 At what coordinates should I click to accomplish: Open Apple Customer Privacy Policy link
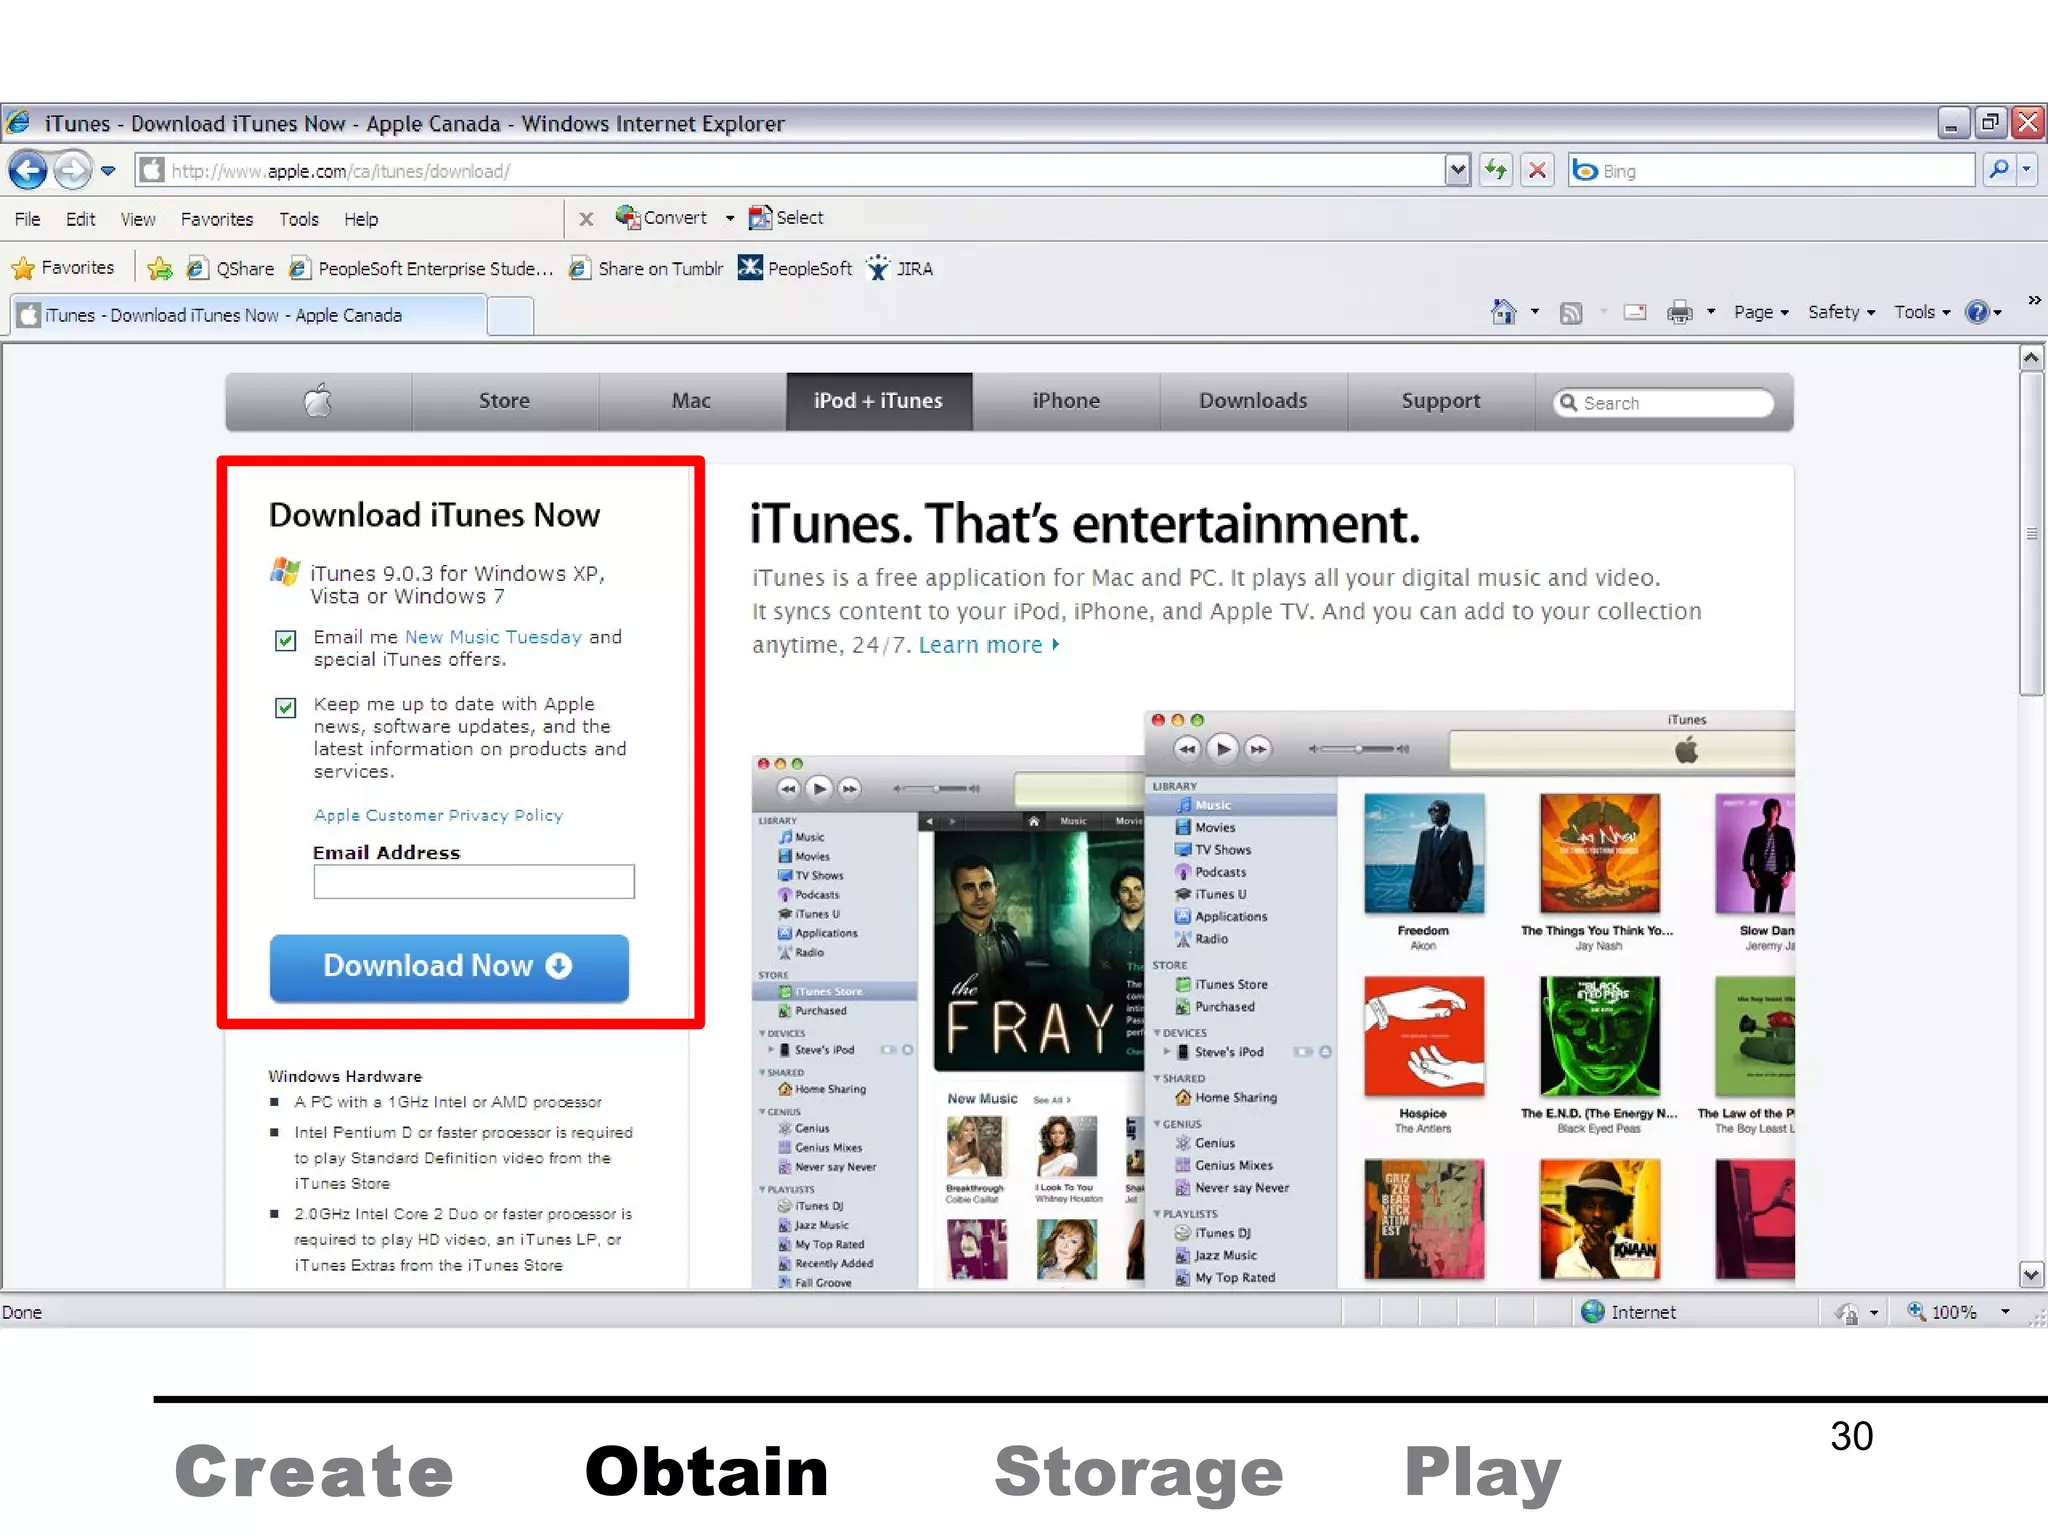point(438,815)
